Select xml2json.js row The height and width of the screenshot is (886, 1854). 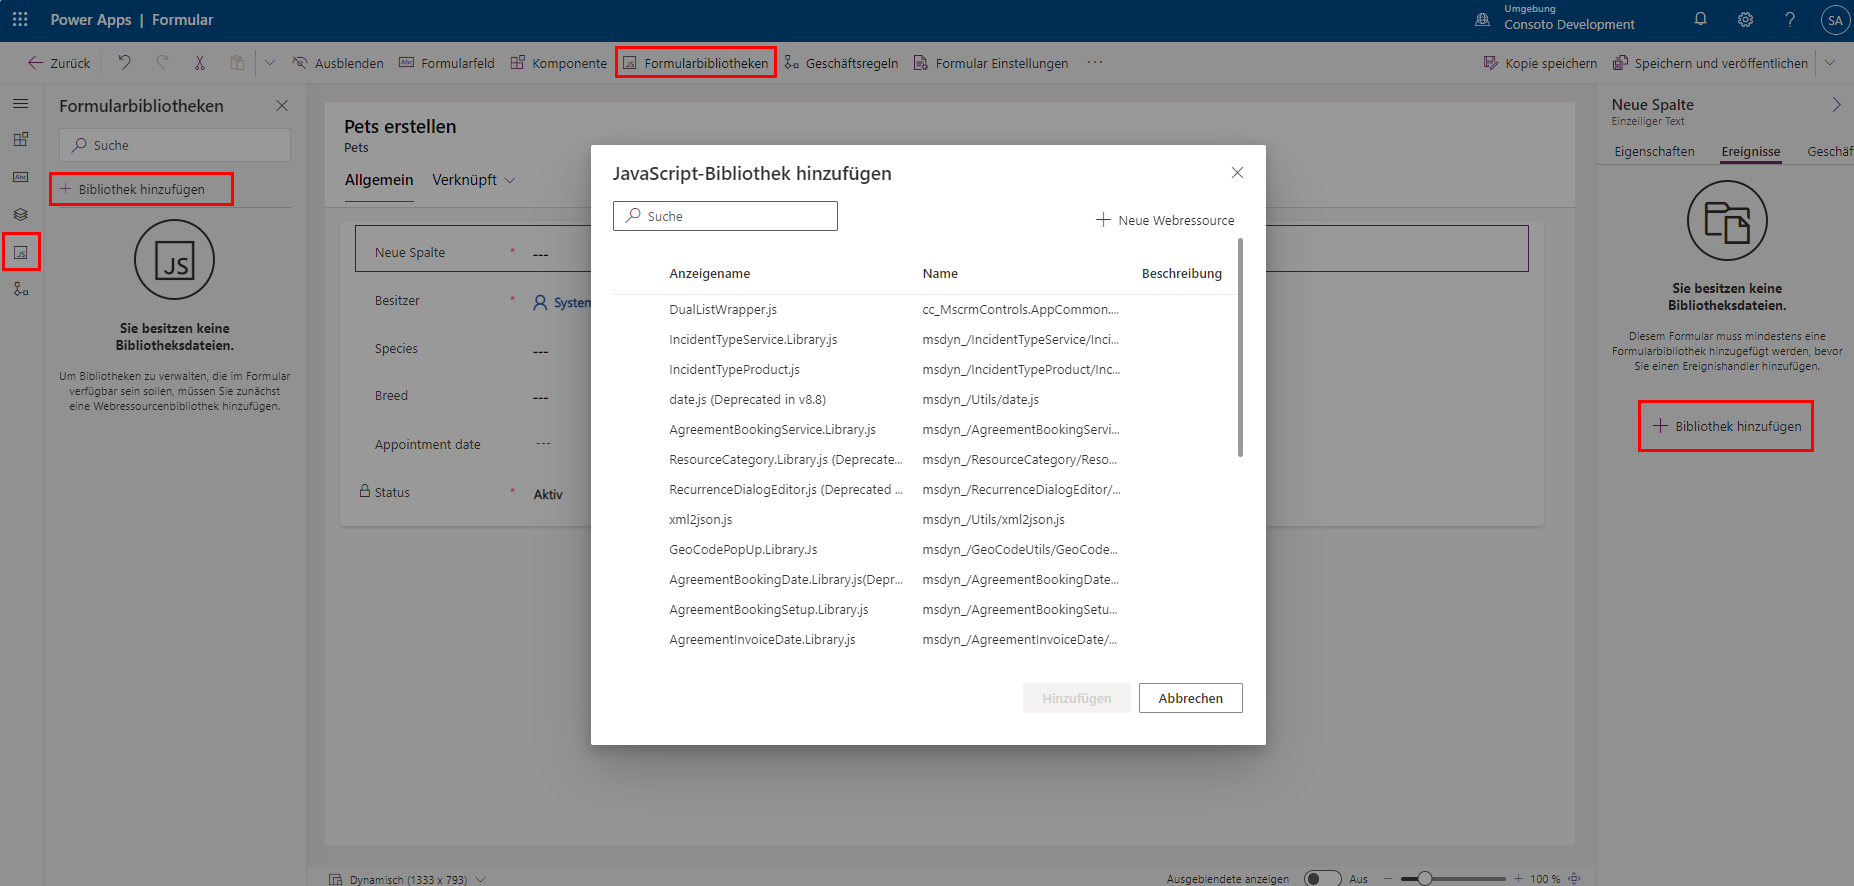tap(924, 519)
